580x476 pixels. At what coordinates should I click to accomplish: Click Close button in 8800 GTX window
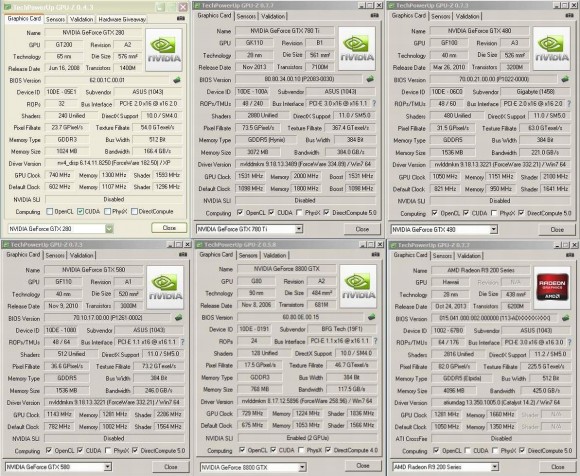(363, 466)
